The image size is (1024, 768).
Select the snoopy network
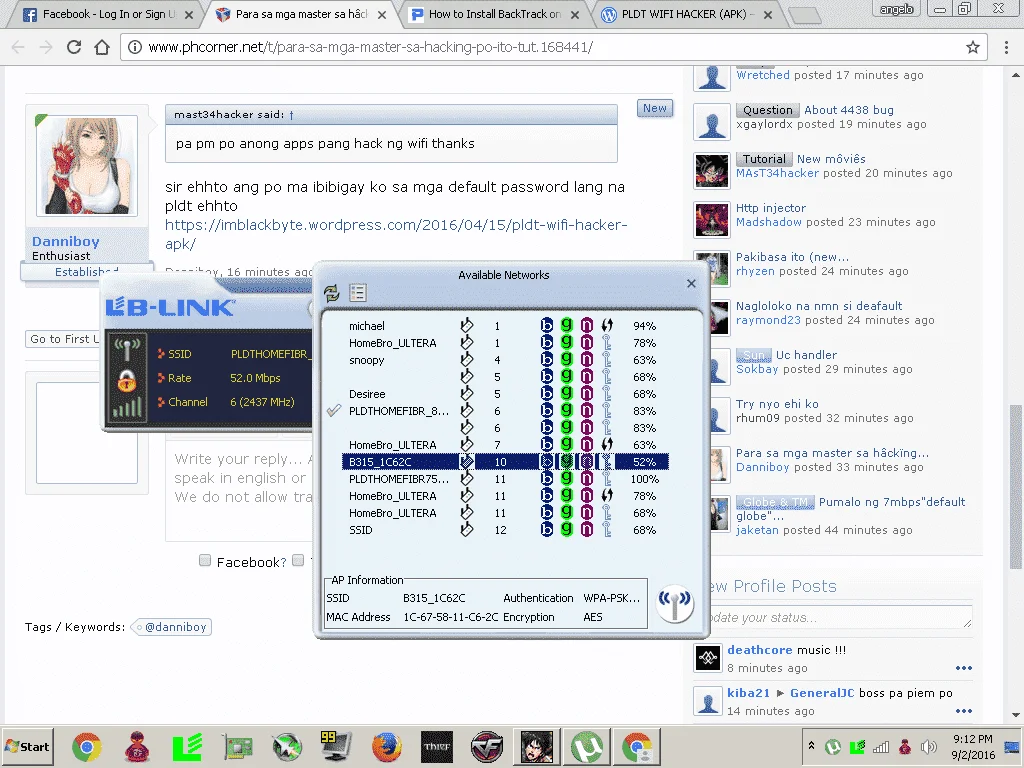504,360
